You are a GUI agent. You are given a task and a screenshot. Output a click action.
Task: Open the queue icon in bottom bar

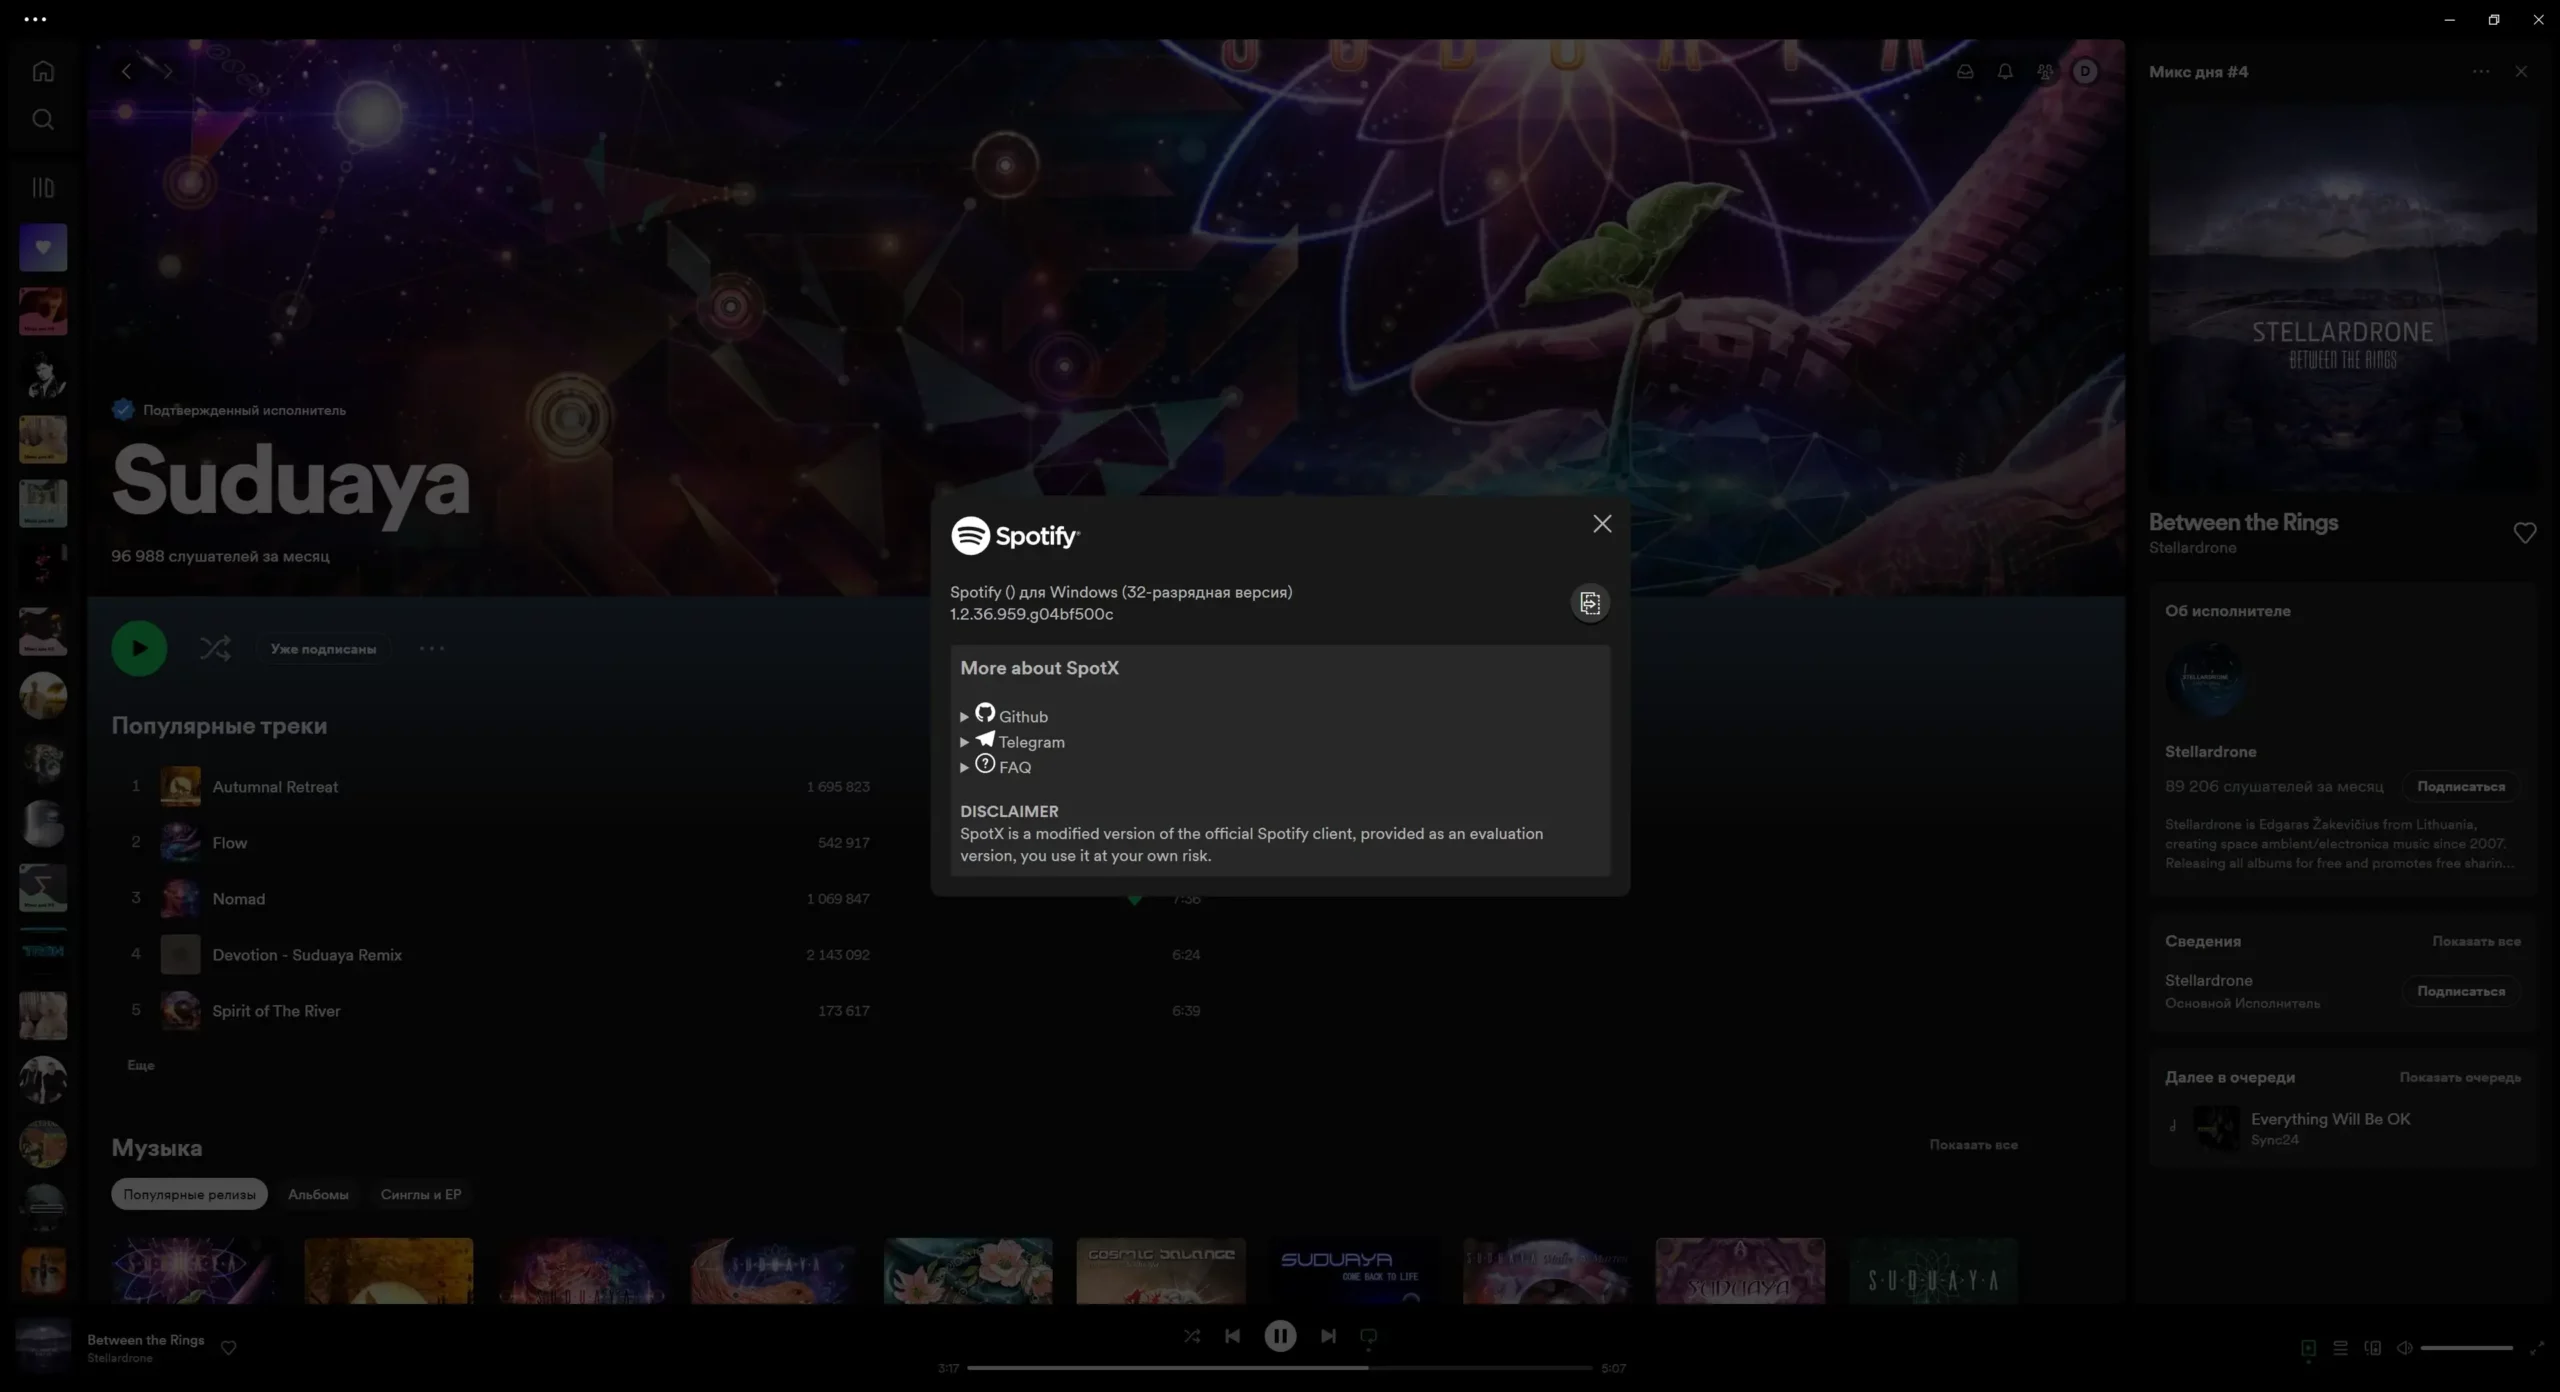[x=2340, y=1348]
